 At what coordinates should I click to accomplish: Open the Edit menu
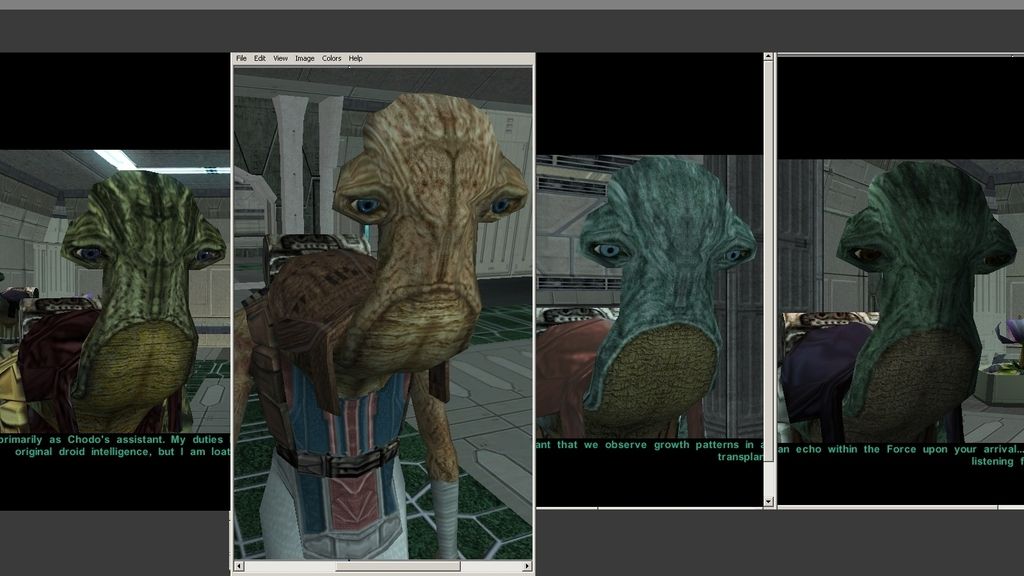click(260, 58)
